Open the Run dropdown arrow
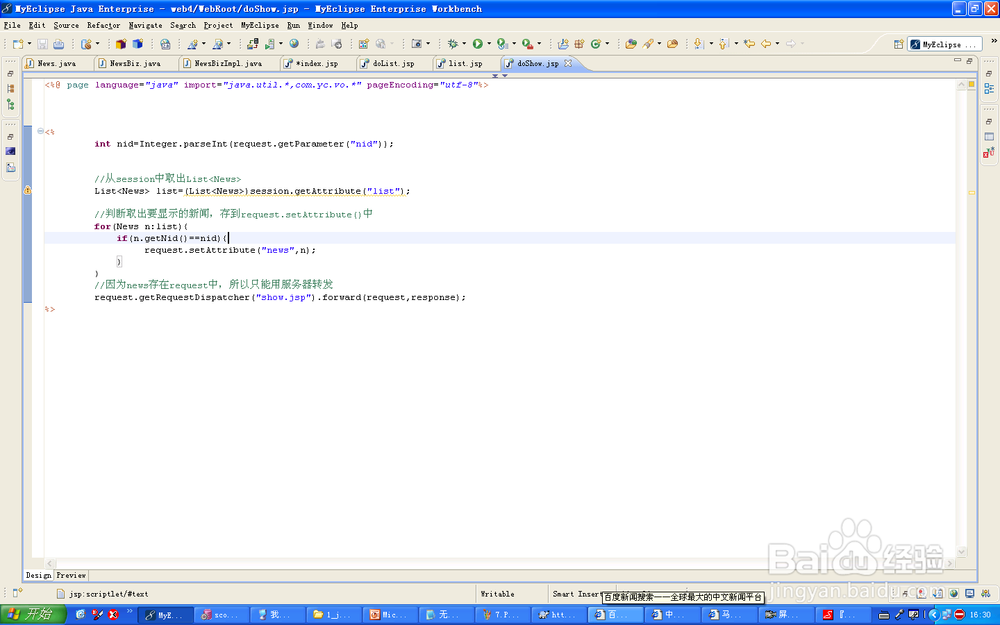Viewport: 1000px width, 625px height. (x=489, y=44)
